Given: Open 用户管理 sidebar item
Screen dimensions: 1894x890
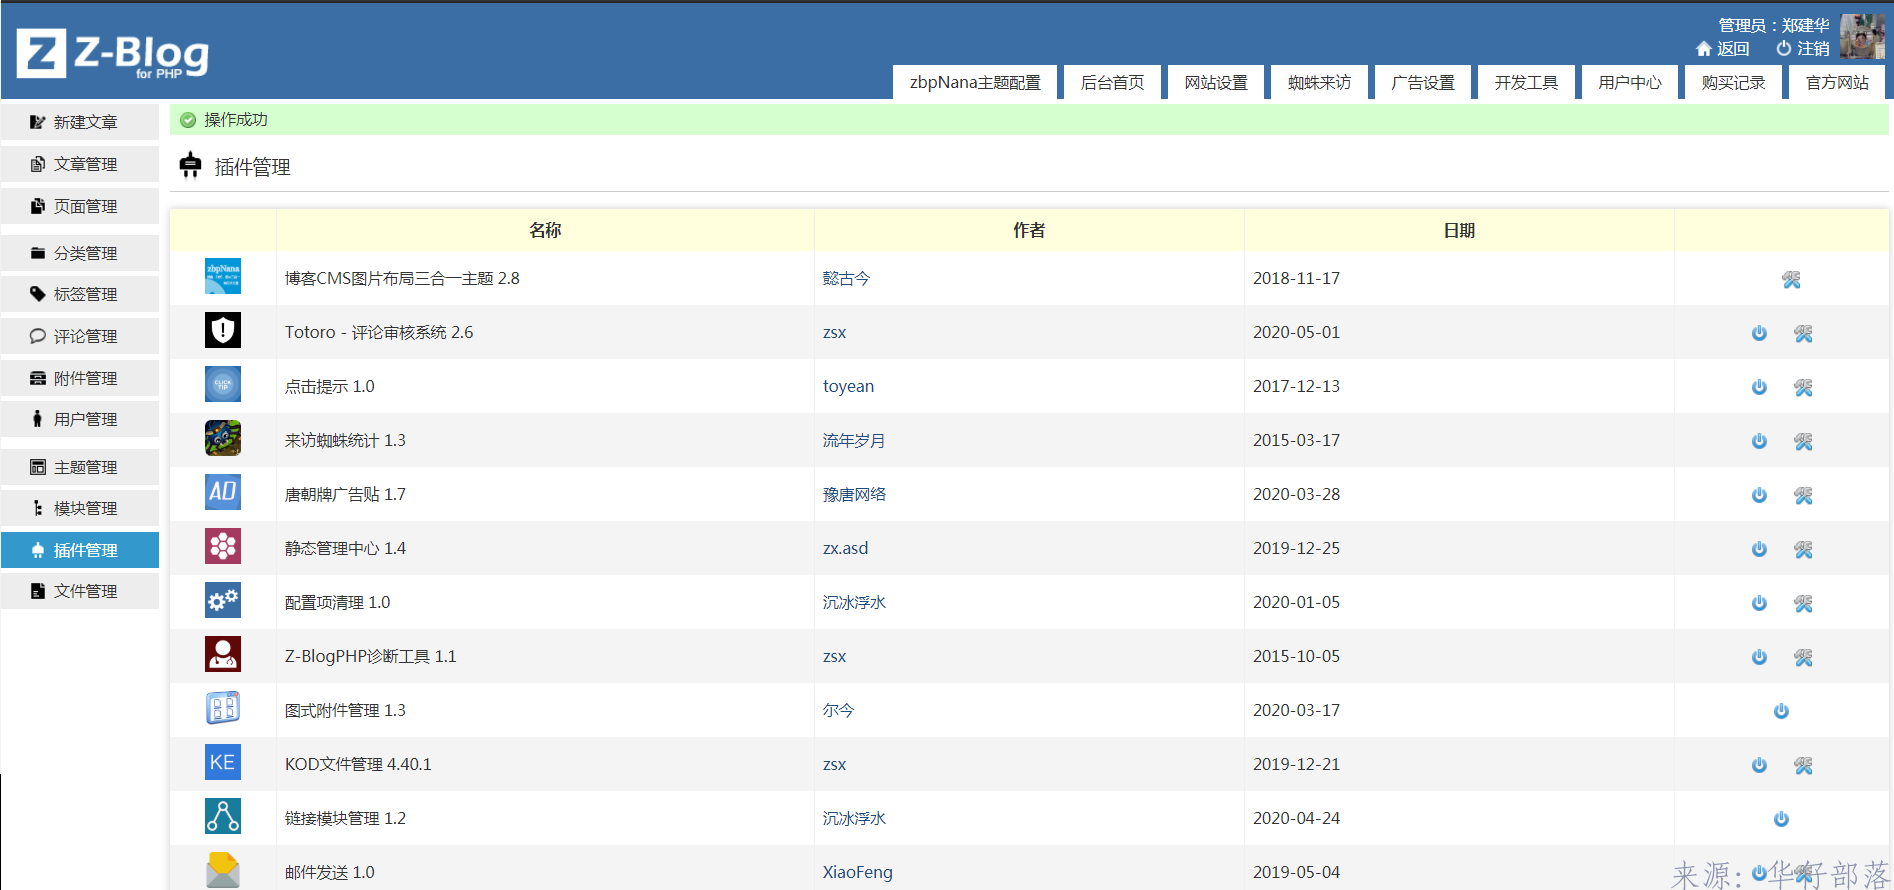Looking at the screenshot, I should click(80, 419).
